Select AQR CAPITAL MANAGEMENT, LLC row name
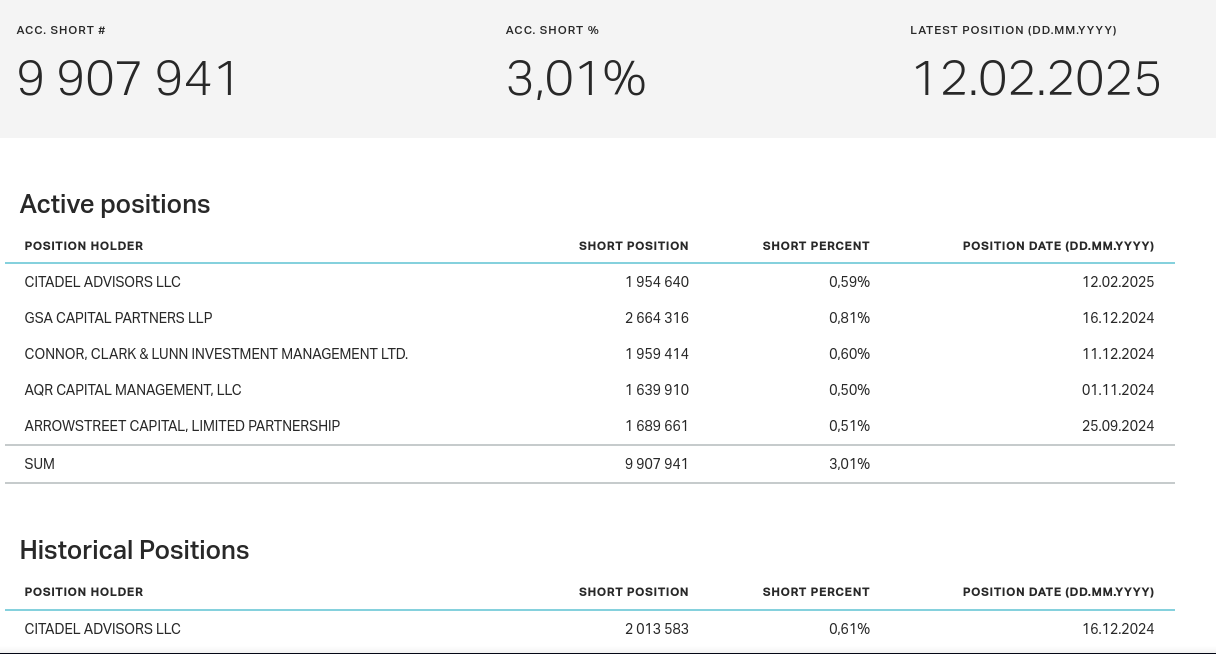Screen dimensions: 1216x654 coord(133,390)
